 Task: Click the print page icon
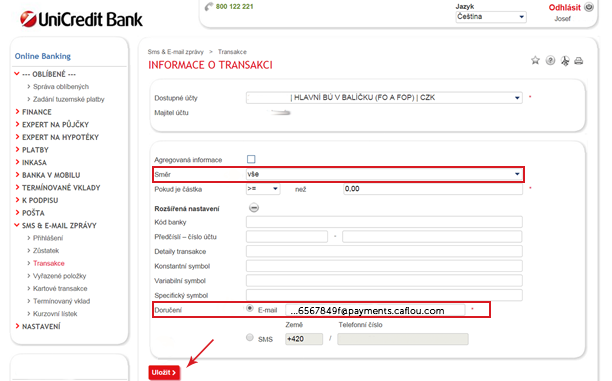(x=579, y=61)
